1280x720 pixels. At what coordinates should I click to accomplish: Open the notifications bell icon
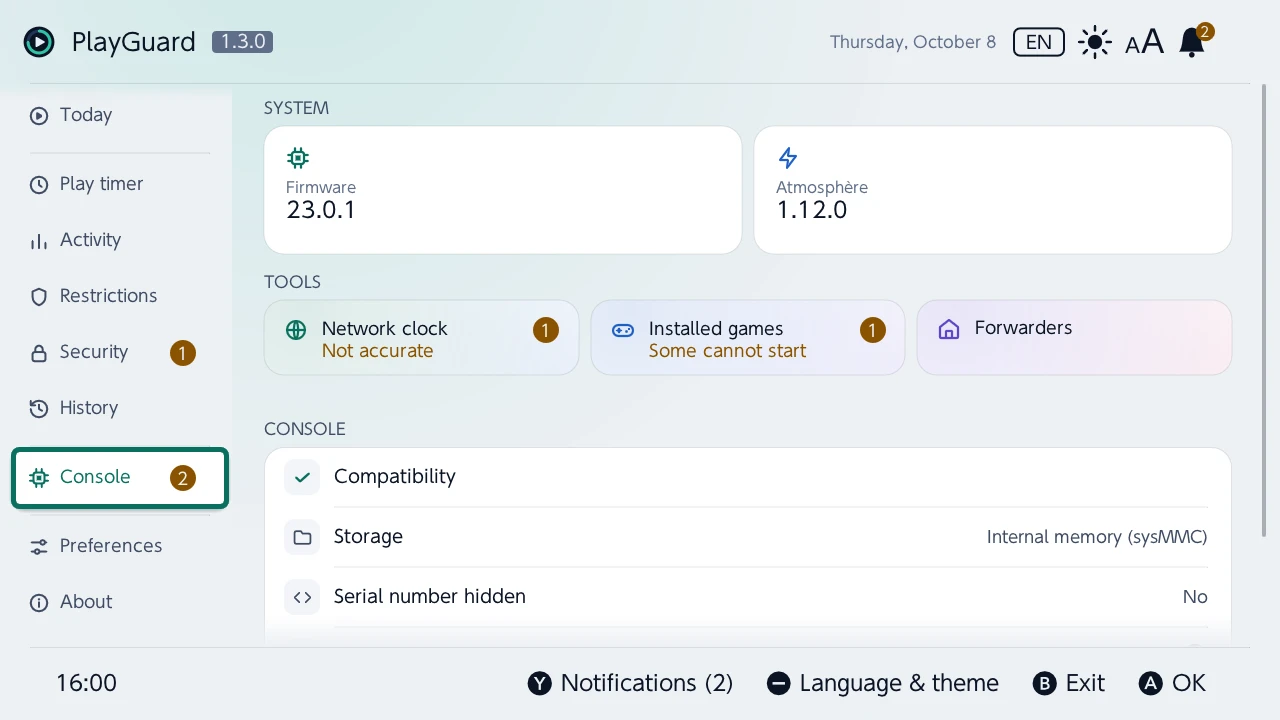click(x=1192, y=42)
